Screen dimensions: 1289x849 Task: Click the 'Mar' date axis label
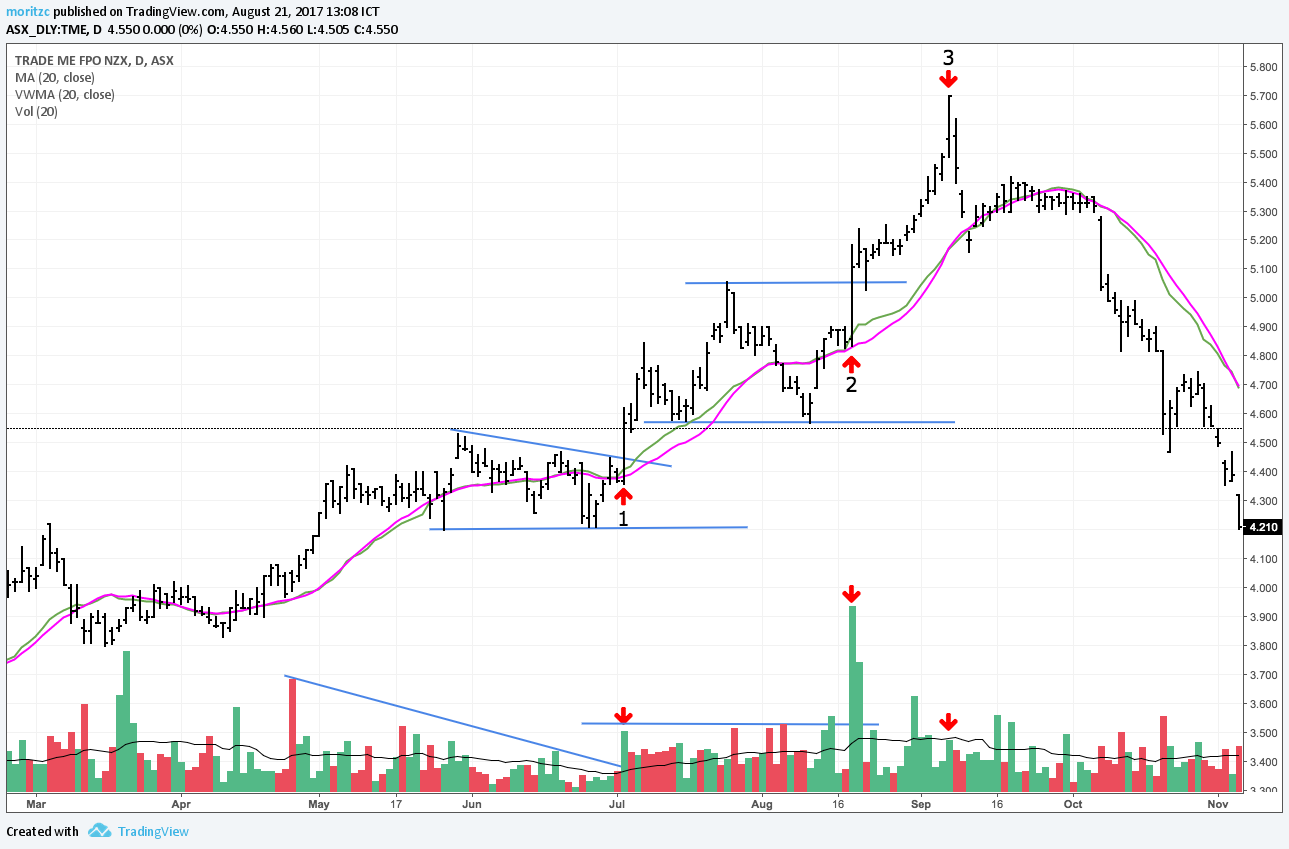click(35, 803)
